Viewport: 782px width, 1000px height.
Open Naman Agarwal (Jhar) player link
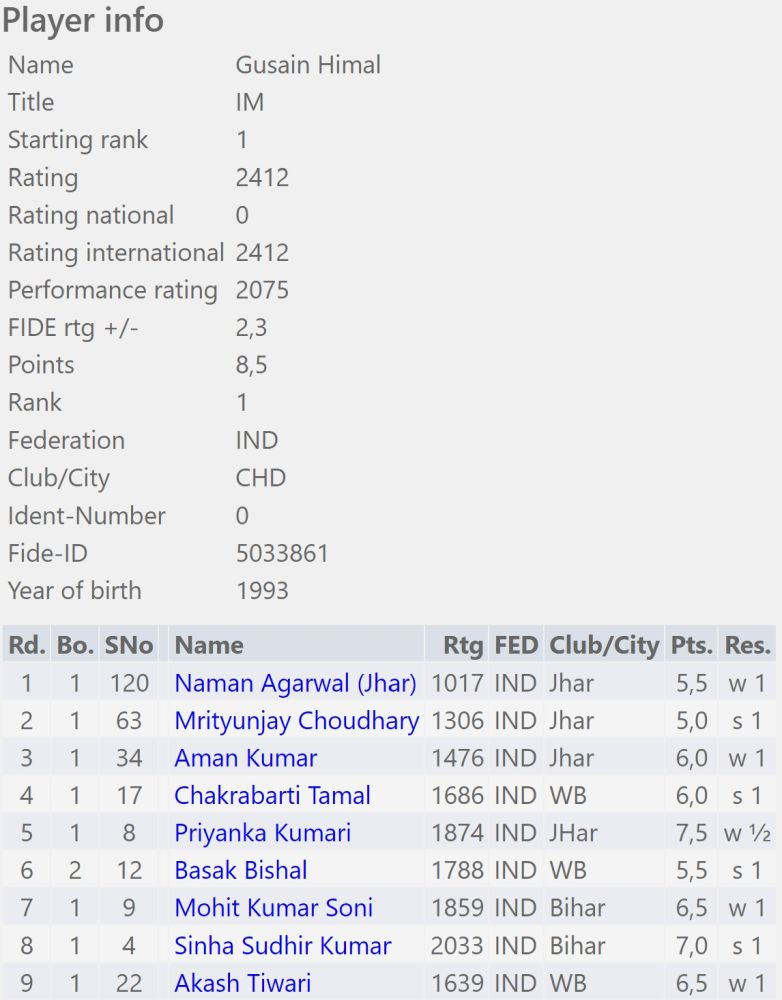(x=295, y=683)
